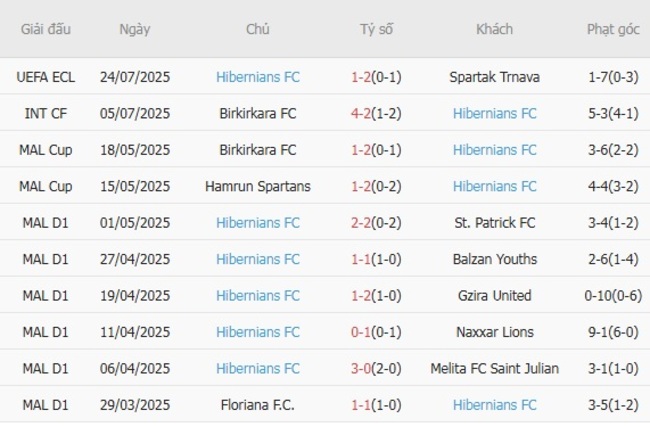Open the 3-0 score versus Melita
Screen dimensions: 650x427
coord(362,369)
